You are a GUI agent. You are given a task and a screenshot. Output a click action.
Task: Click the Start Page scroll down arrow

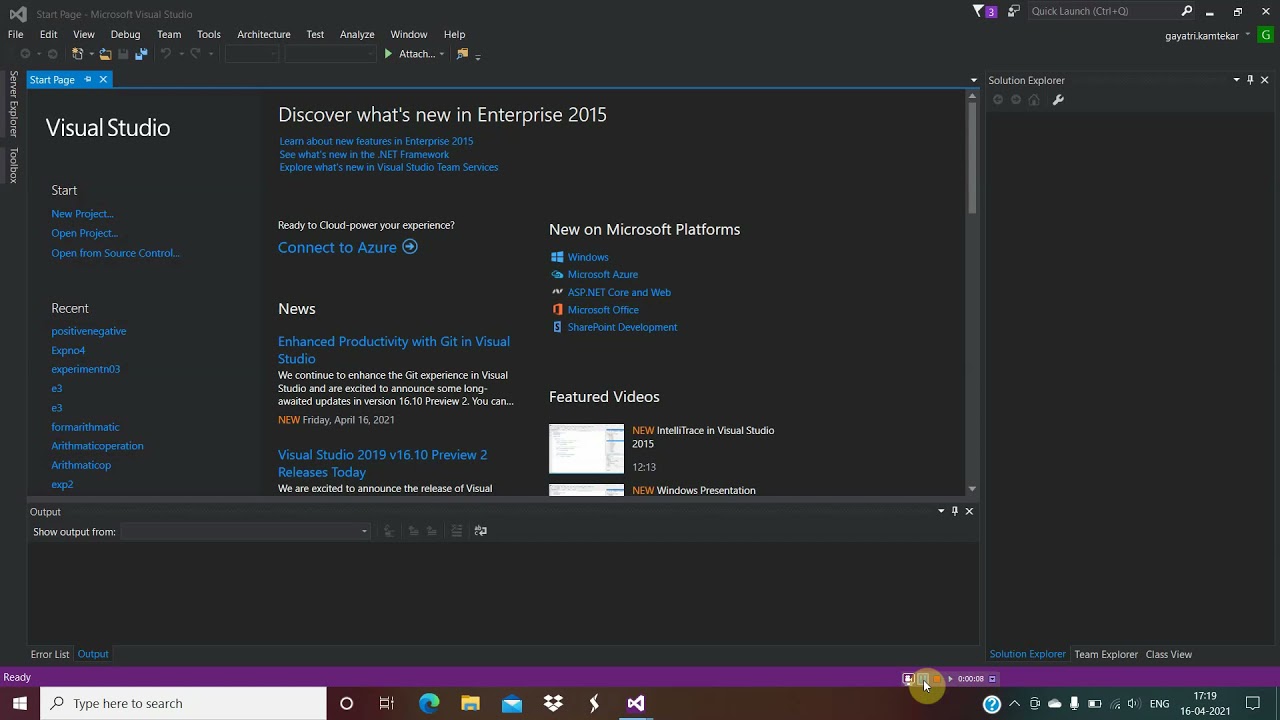(x=972, y=489)
